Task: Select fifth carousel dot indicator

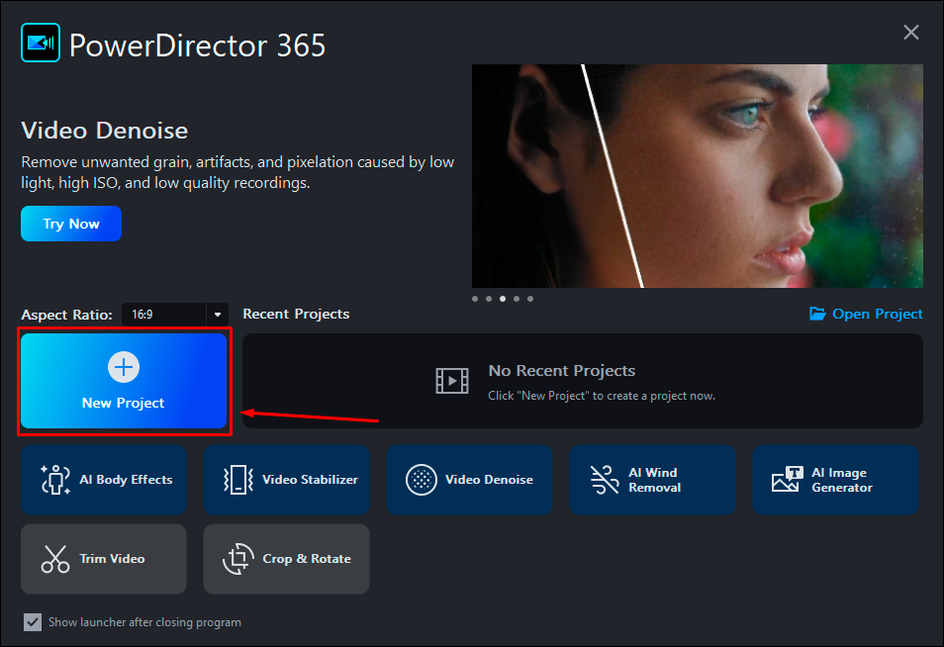Action: pos(530,299)
